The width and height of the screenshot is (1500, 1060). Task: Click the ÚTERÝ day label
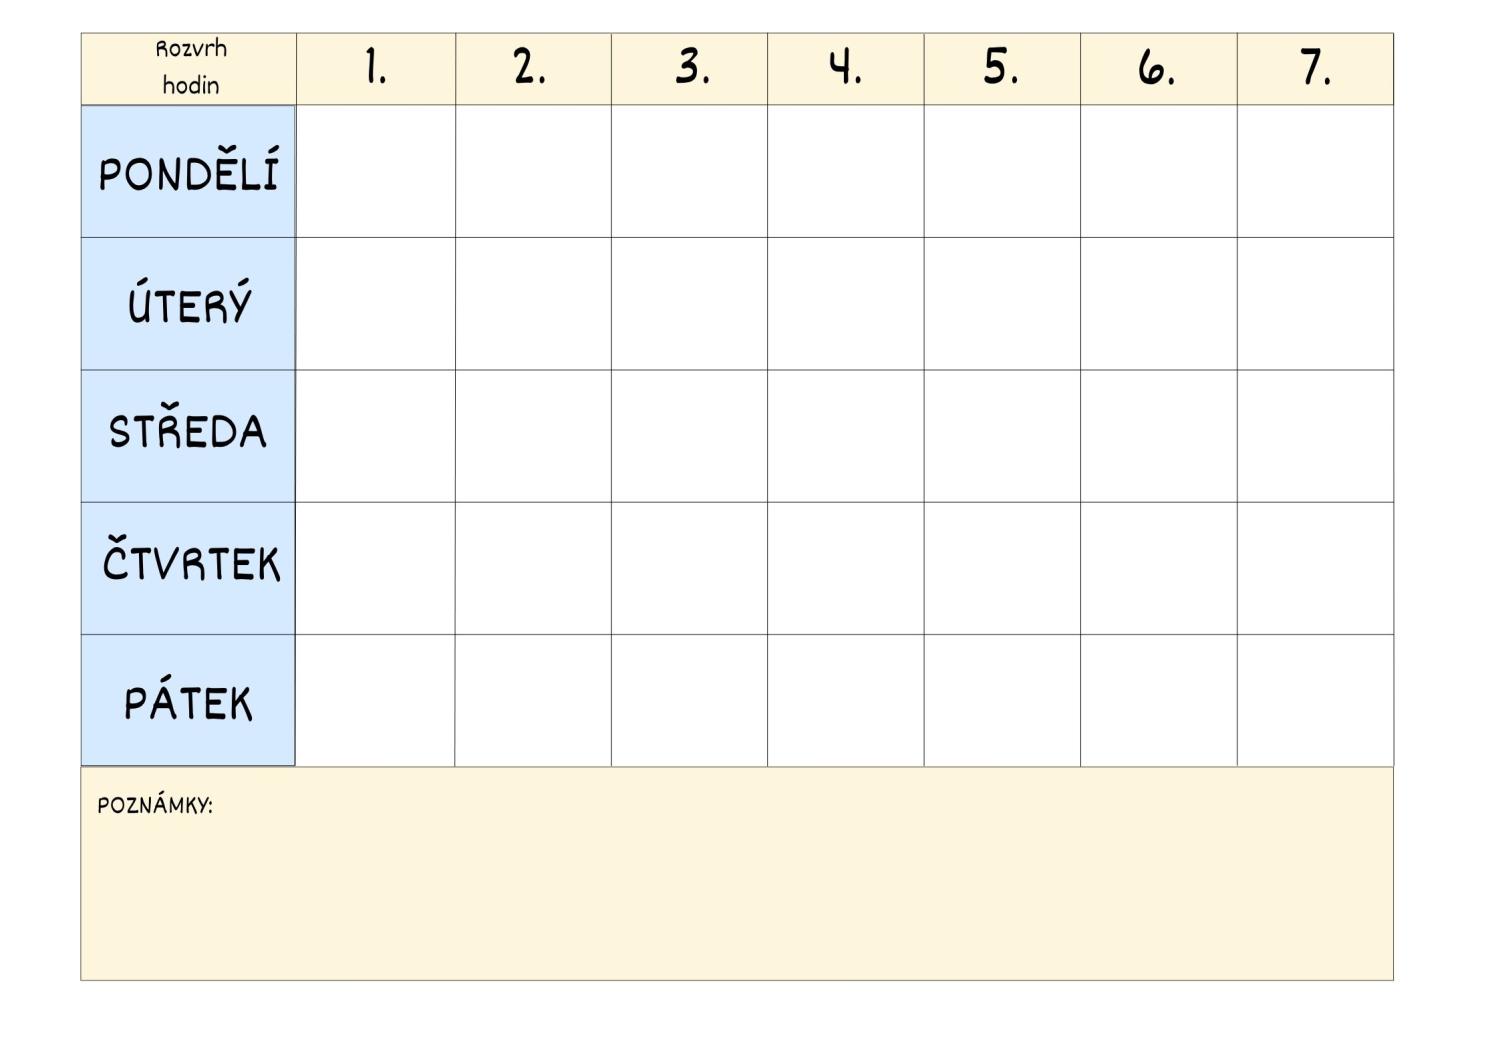pos(188,304)
